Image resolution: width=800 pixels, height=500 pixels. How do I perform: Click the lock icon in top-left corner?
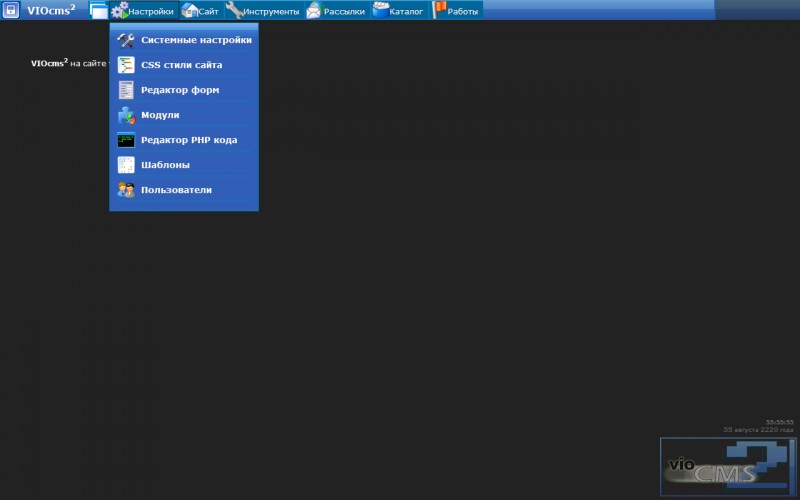[x=11, y=10]
